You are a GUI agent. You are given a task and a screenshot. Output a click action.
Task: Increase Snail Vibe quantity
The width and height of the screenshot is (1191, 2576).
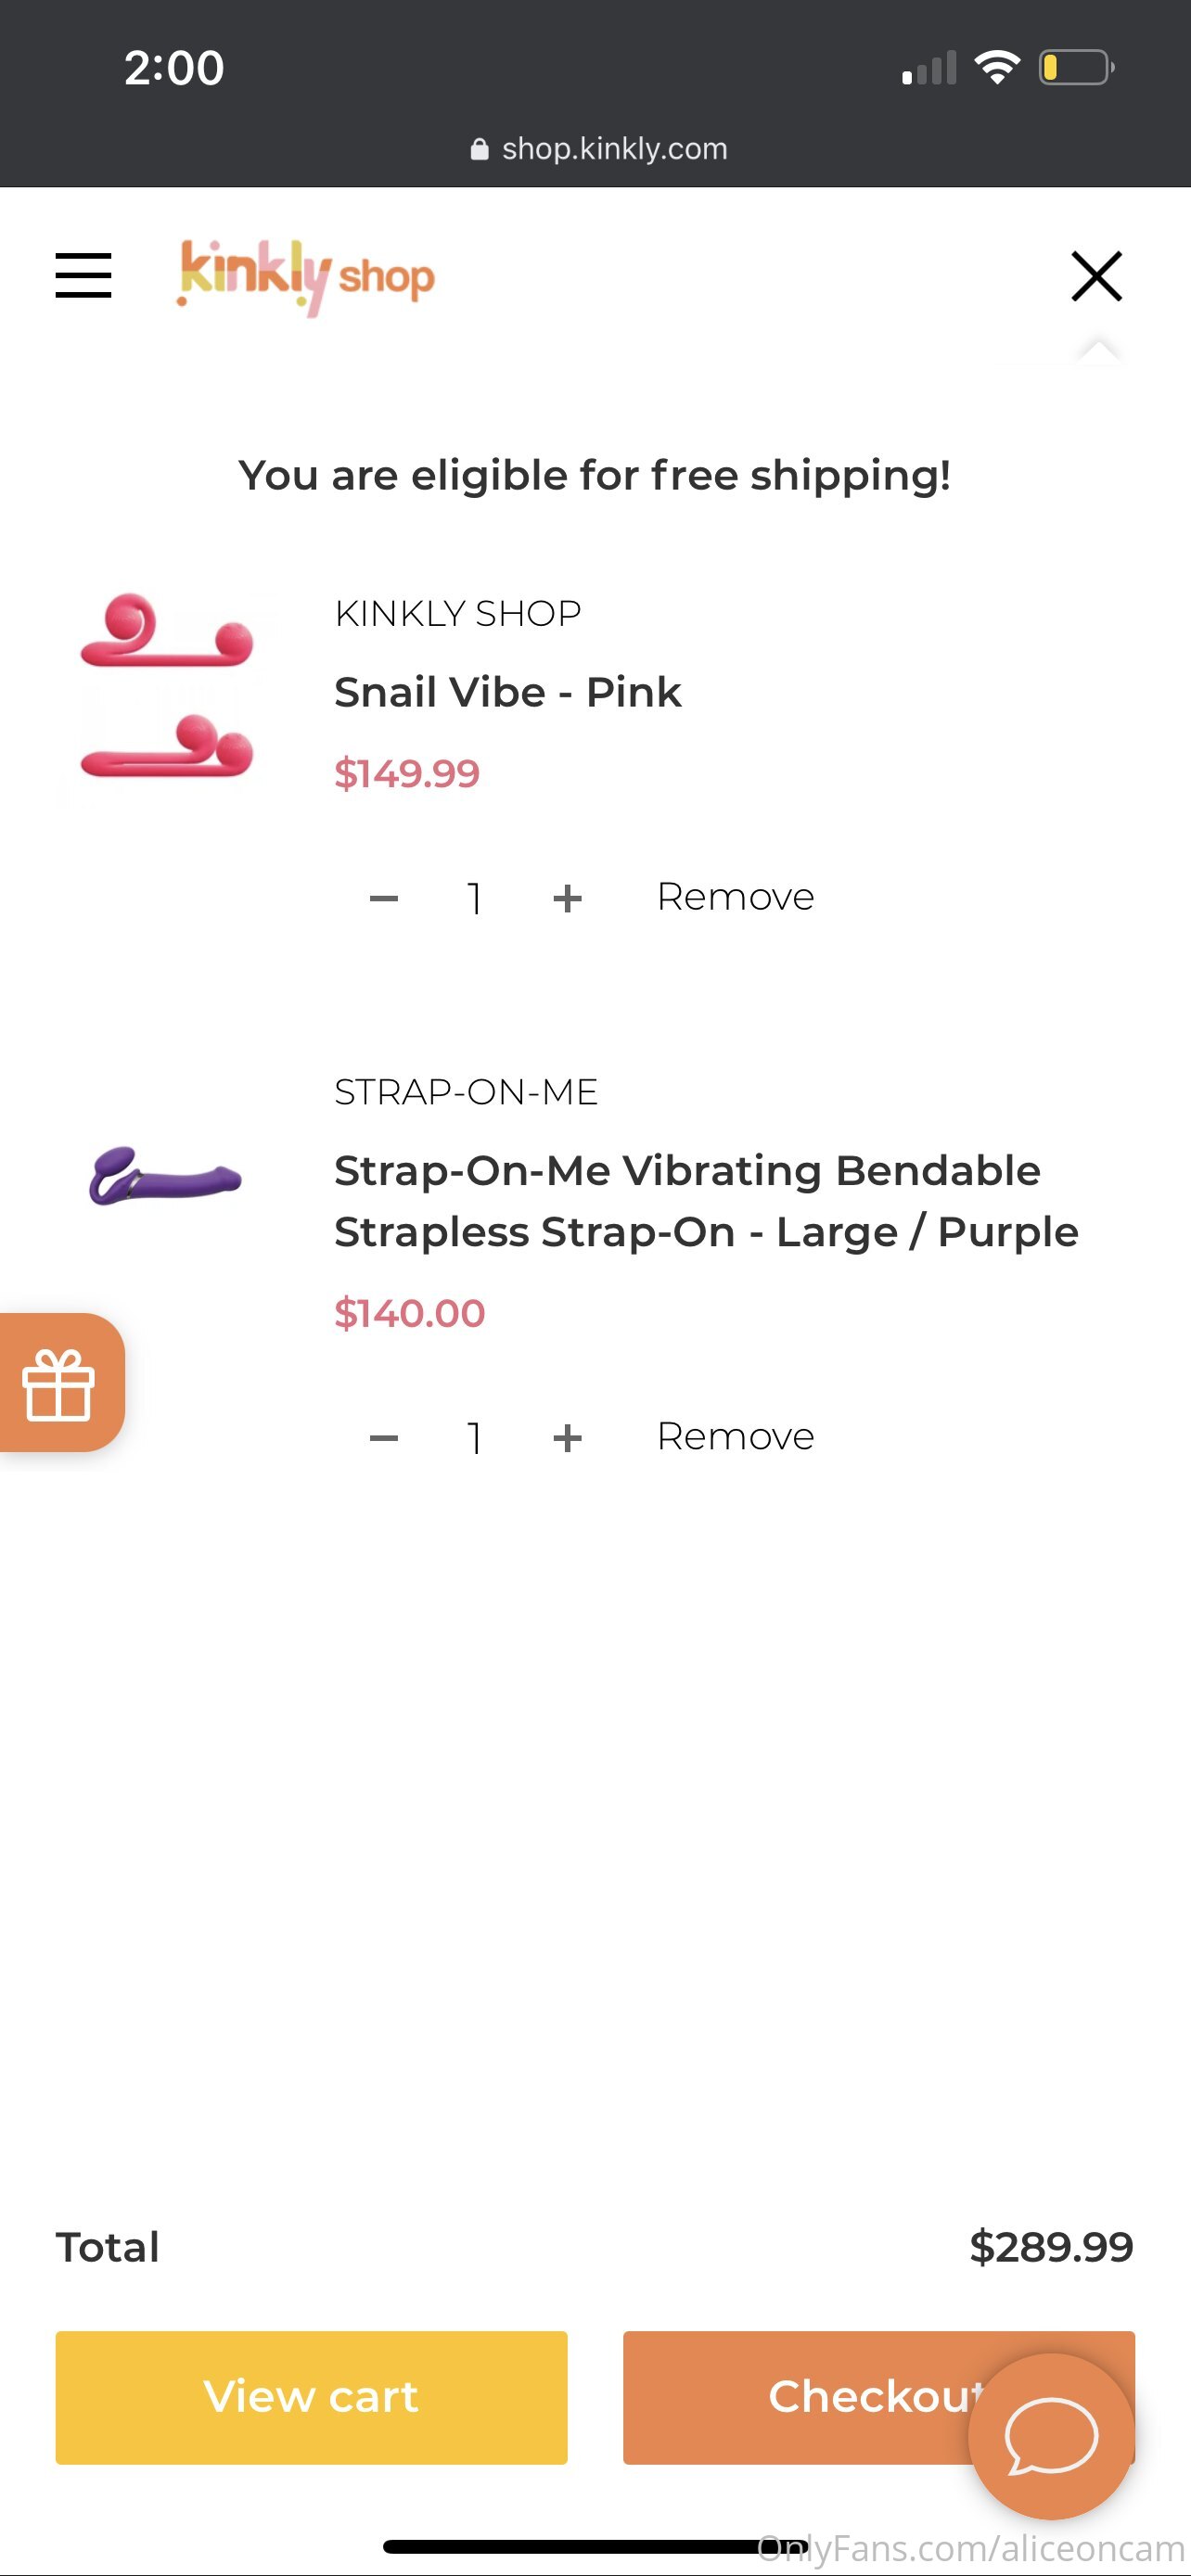(567, 898)
